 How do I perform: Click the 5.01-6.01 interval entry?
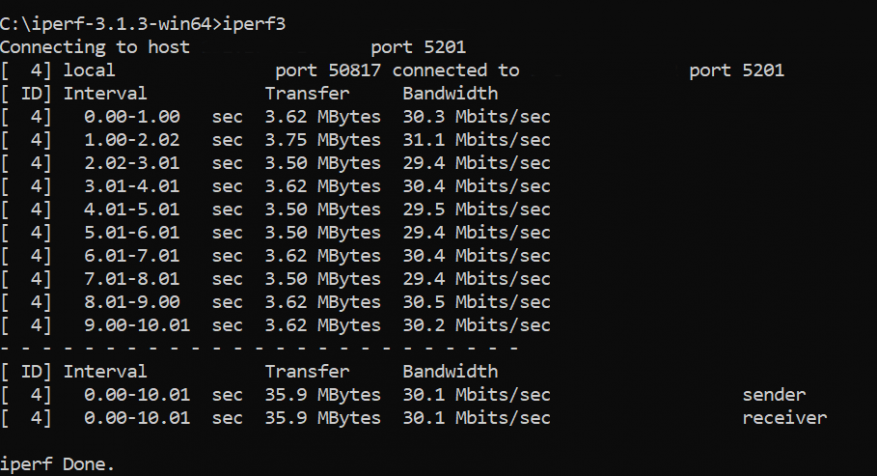[x=136, y=232]
